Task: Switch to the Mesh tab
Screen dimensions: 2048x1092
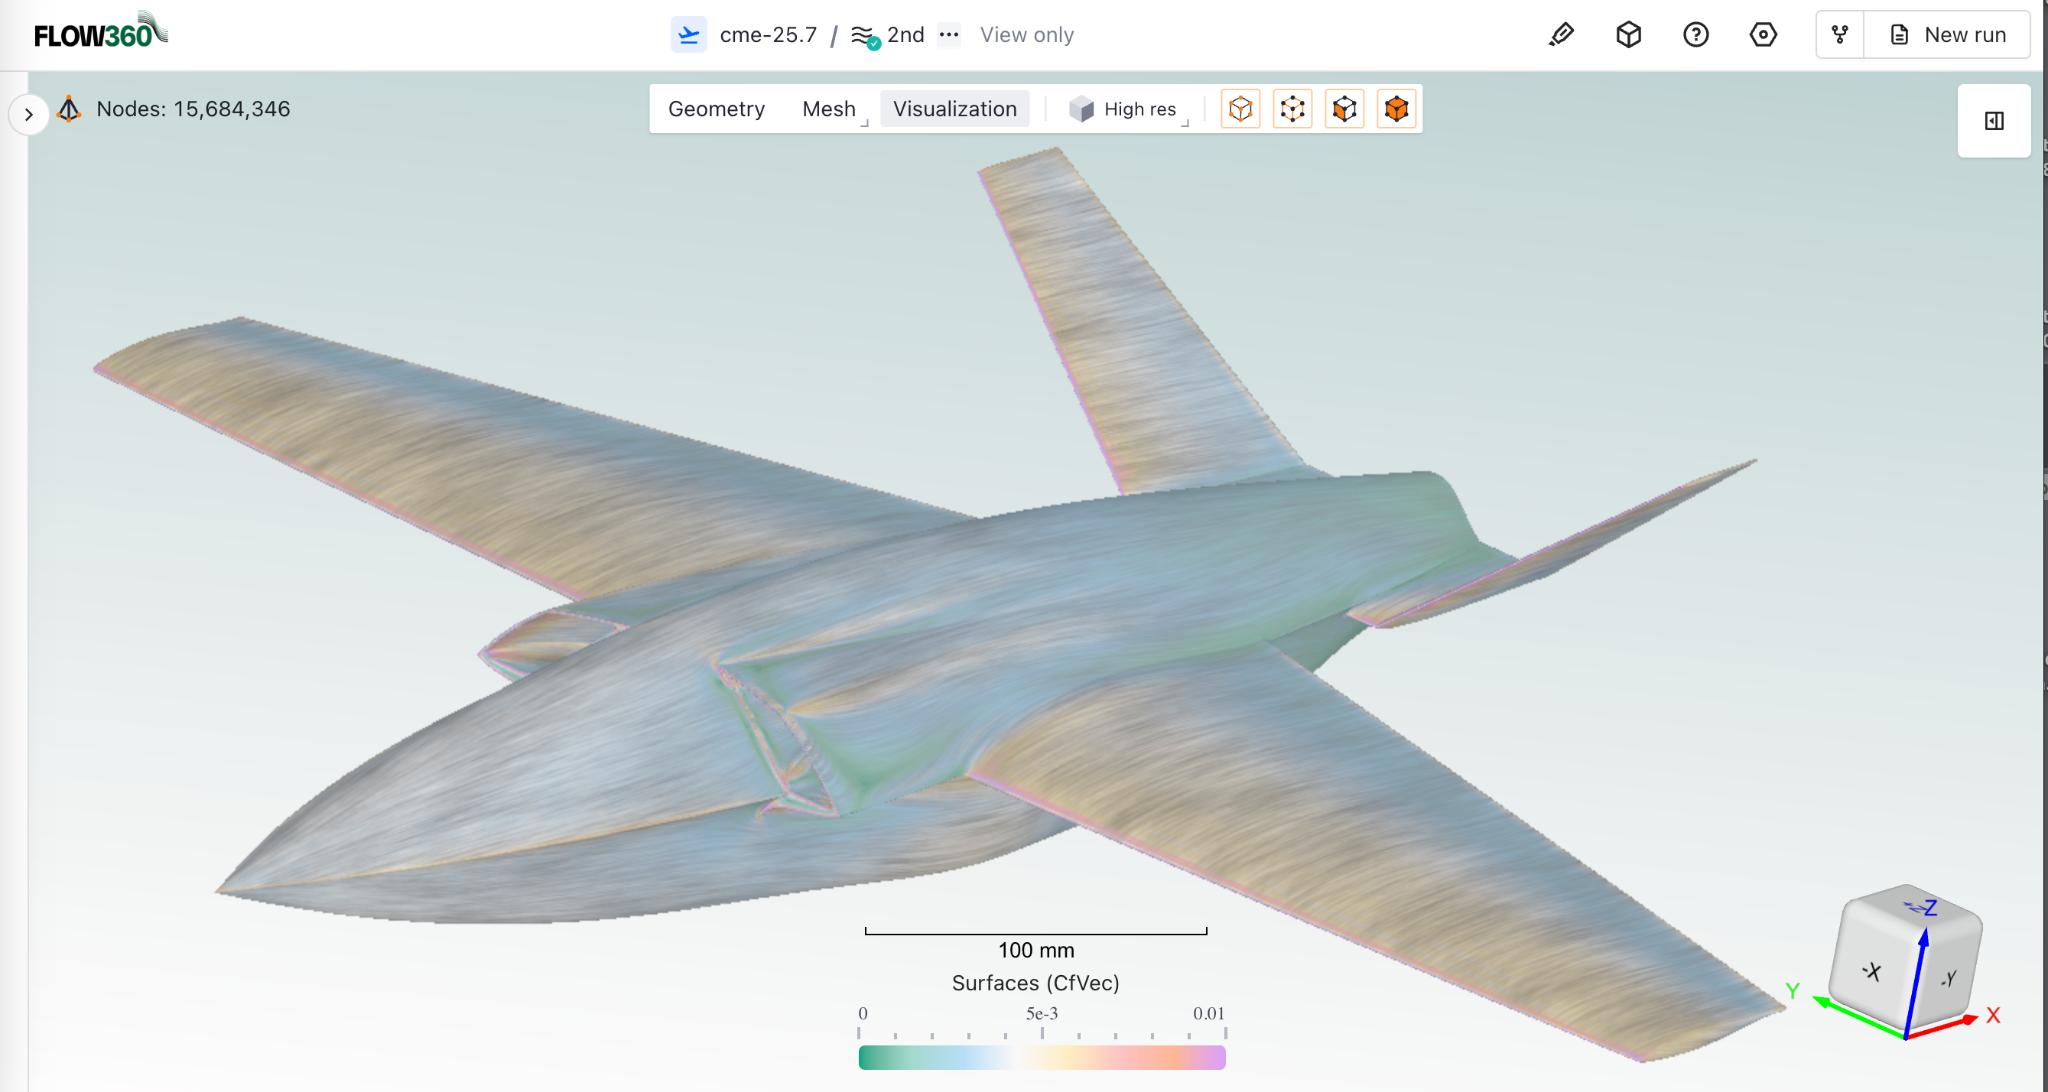Action: click(x=828, y=108)
